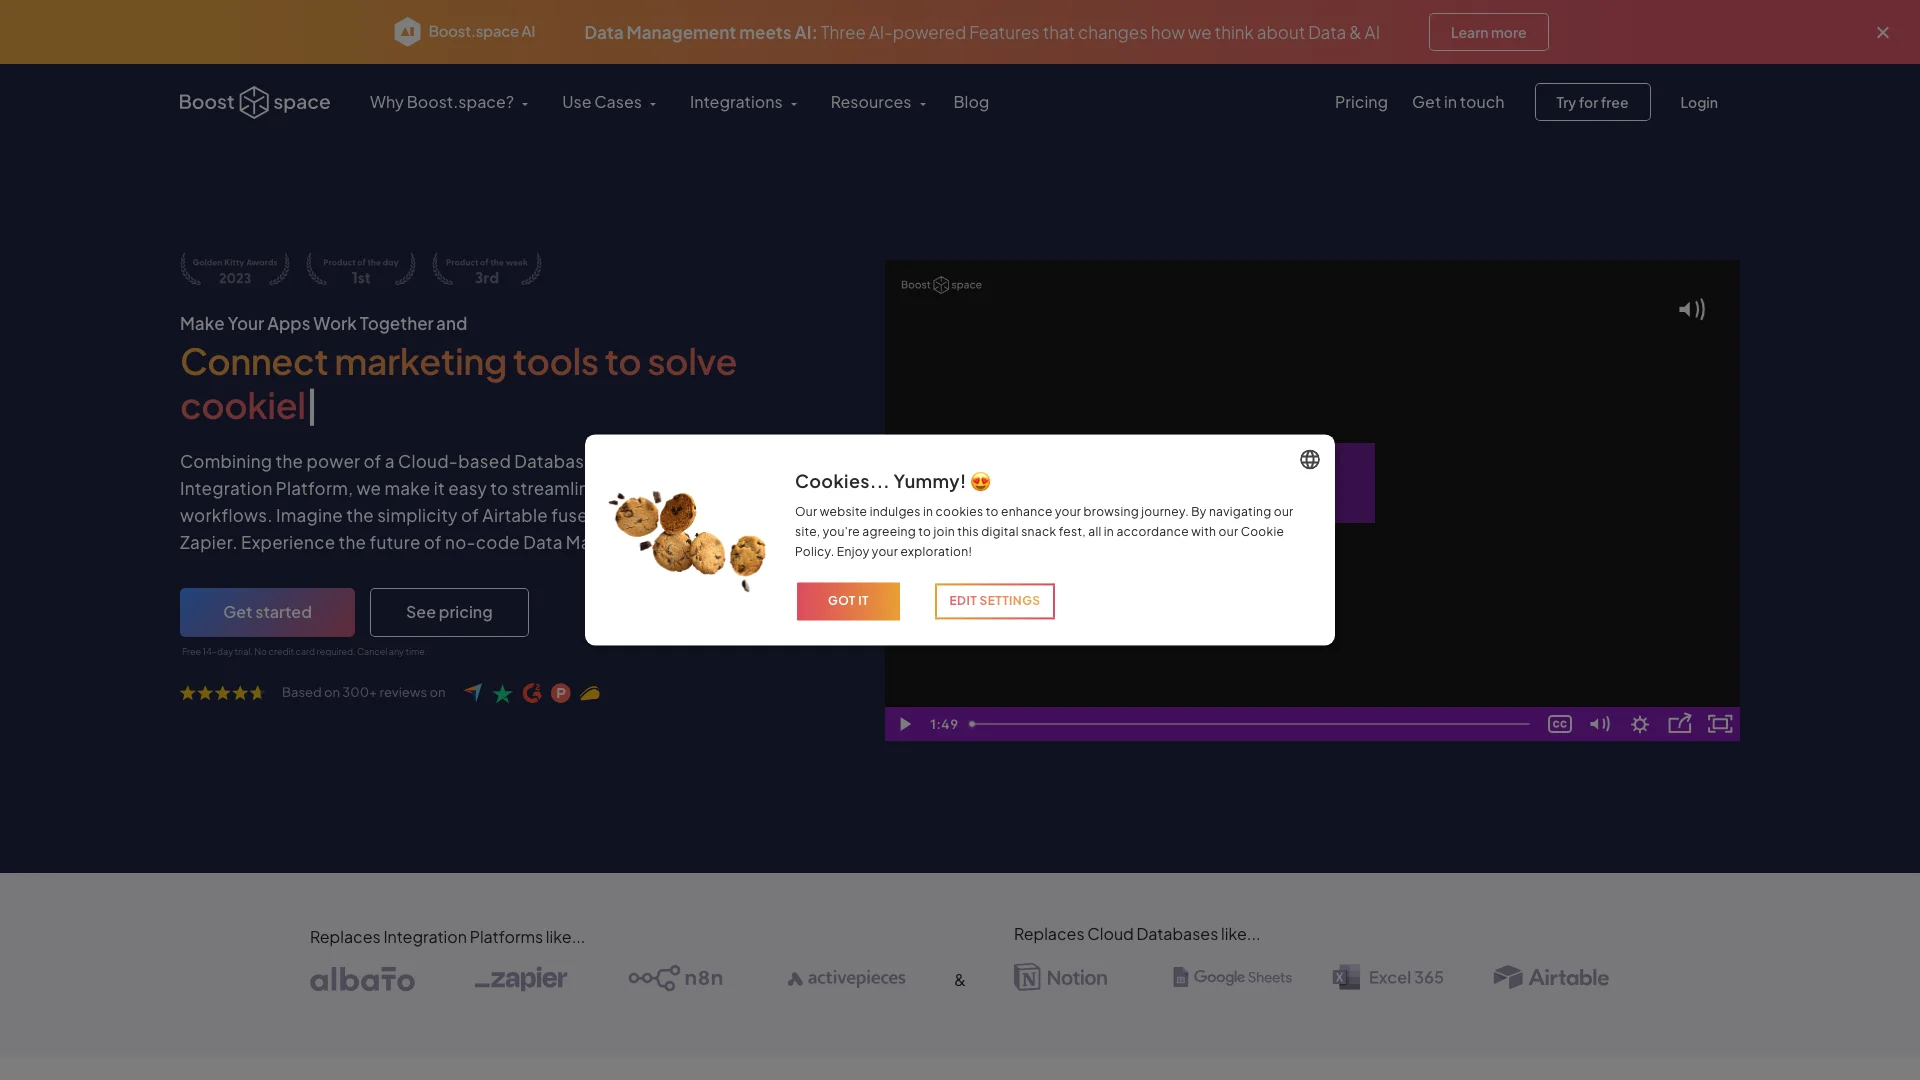This screenshot has height=1080, width=1920.
Task: Mute the video from the control bar volume icon
Action: [x=1600, y=724]
